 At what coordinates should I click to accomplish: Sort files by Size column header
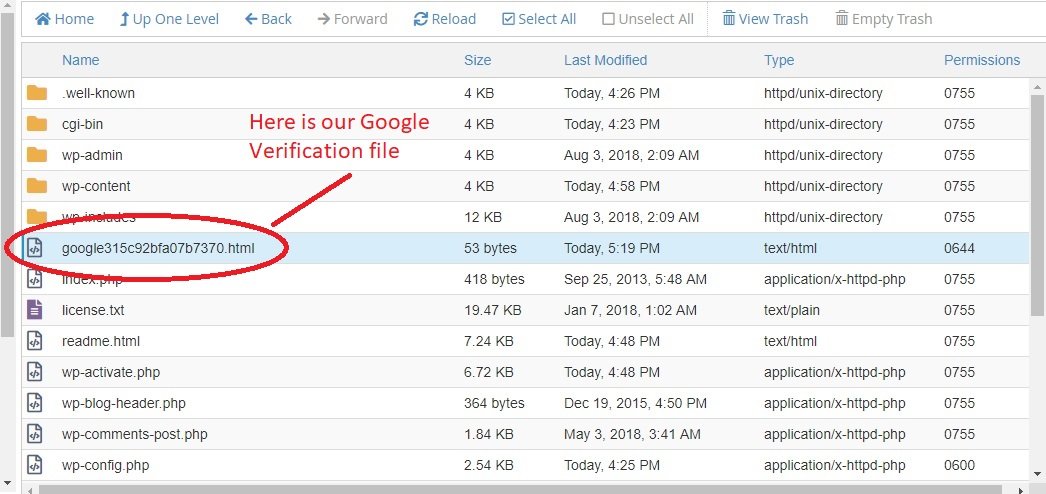tap(478, 60)
